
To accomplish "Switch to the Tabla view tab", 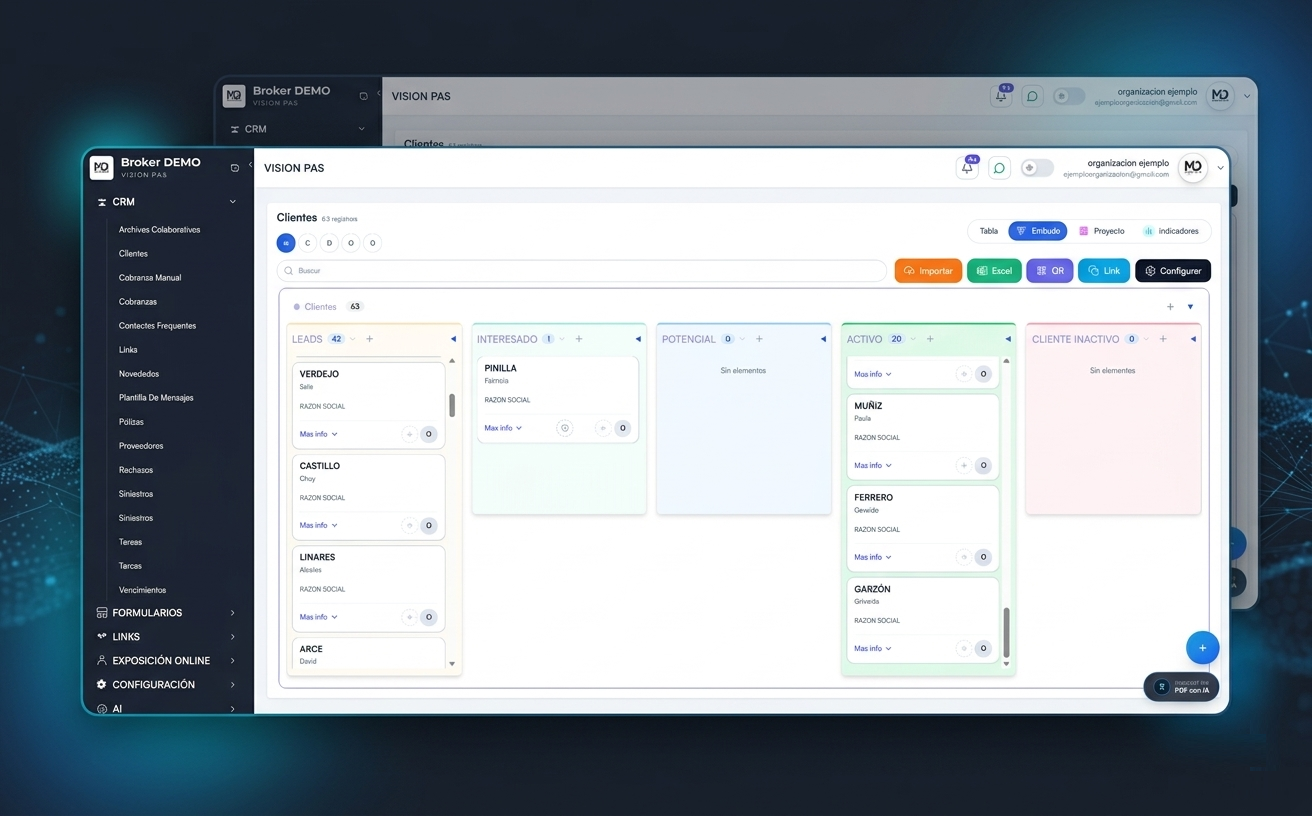I will click(988, 231).
